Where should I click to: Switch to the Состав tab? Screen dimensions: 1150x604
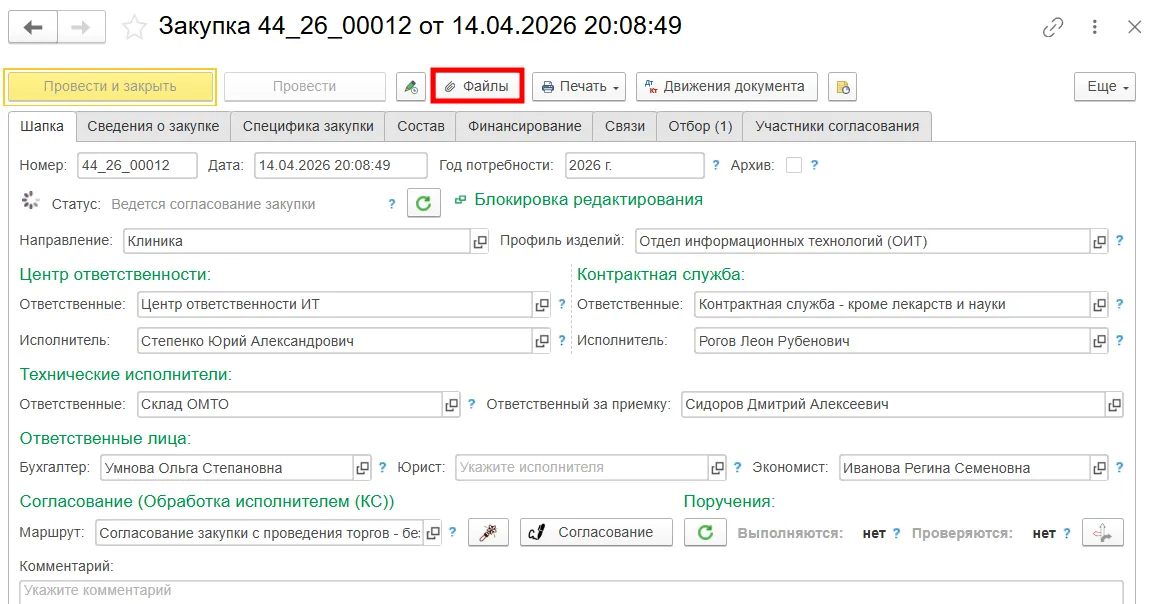(x=421, y=126)
